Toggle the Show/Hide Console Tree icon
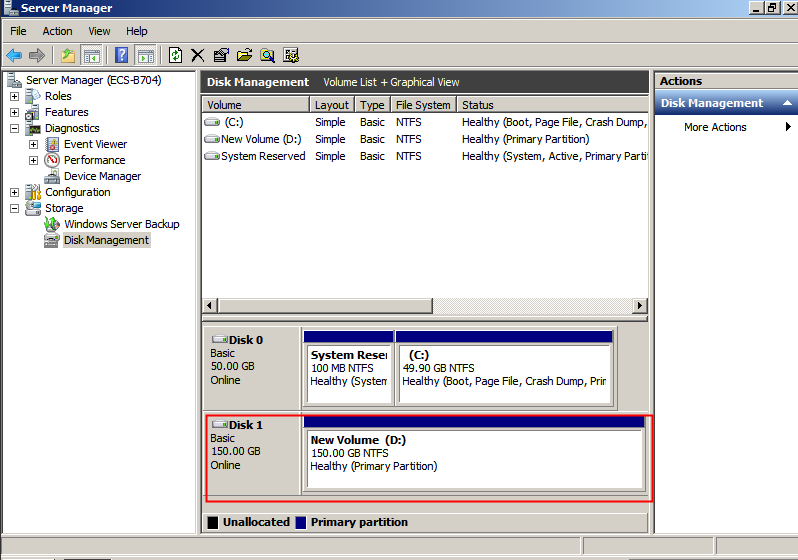 [92, 55]
